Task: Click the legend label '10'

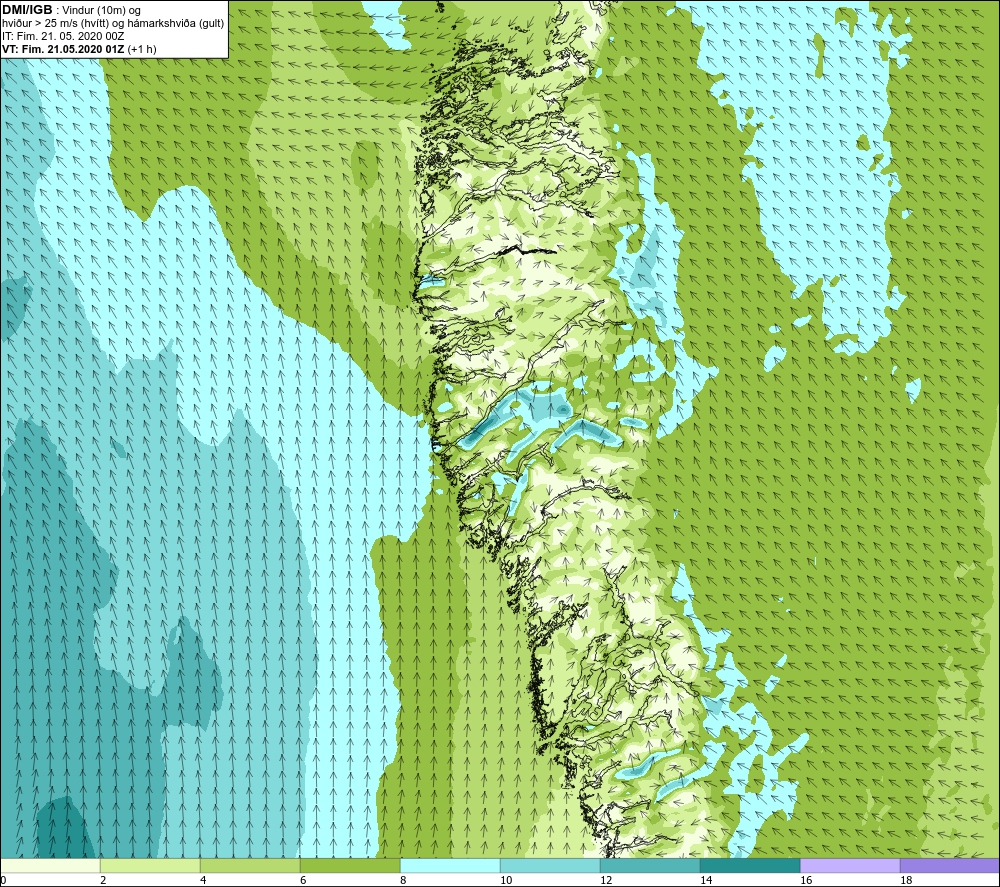Action: (x=506, y=880)
